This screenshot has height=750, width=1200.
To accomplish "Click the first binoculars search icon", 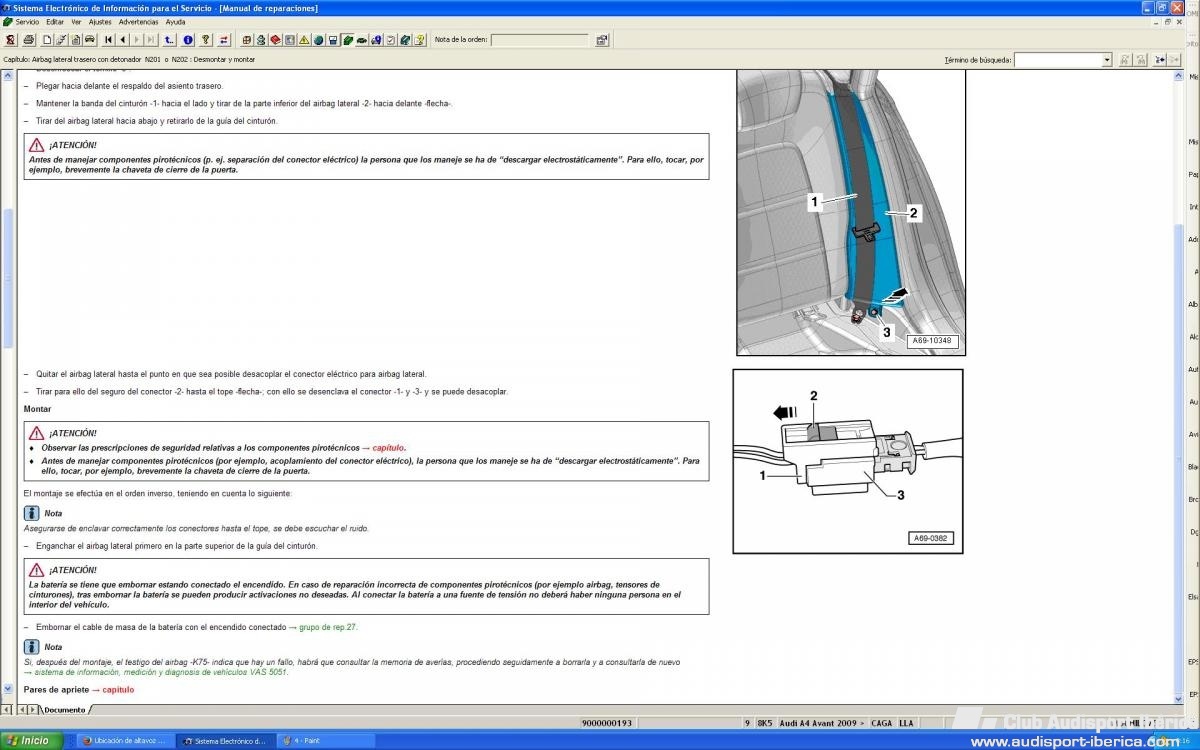I will tap(1127, 60).
